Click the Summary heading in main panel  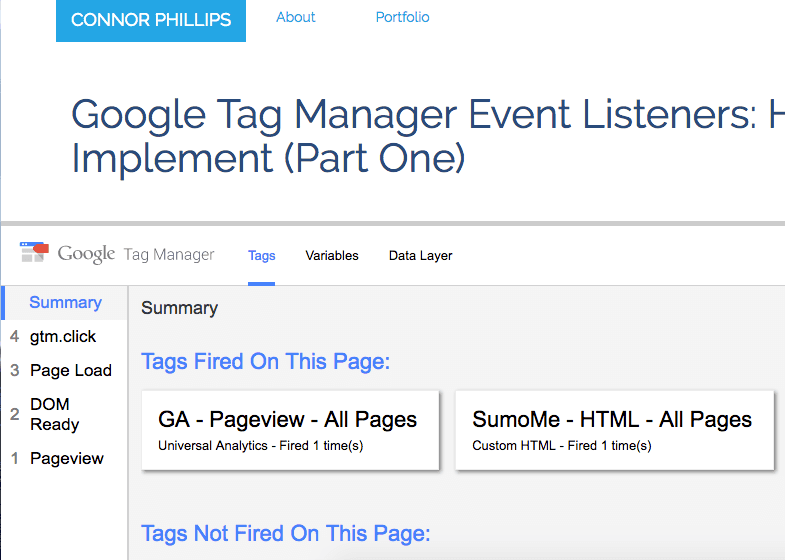(x=179, y=308)
